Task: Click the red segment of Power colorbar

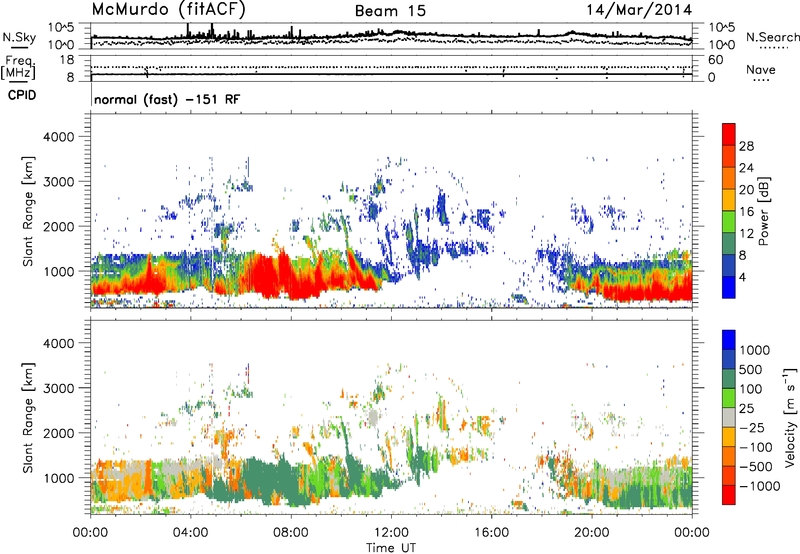Action: tap(729, 134)
